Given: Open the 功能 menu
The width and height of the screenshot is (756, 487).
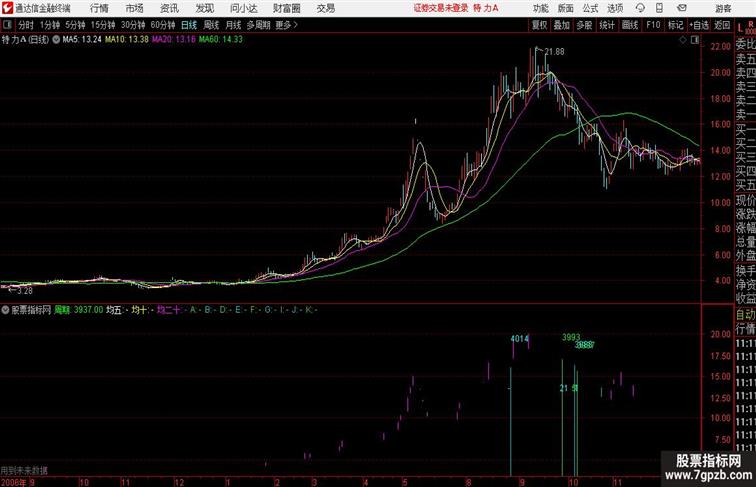Looking at the screenshot, I should point(540,8).
